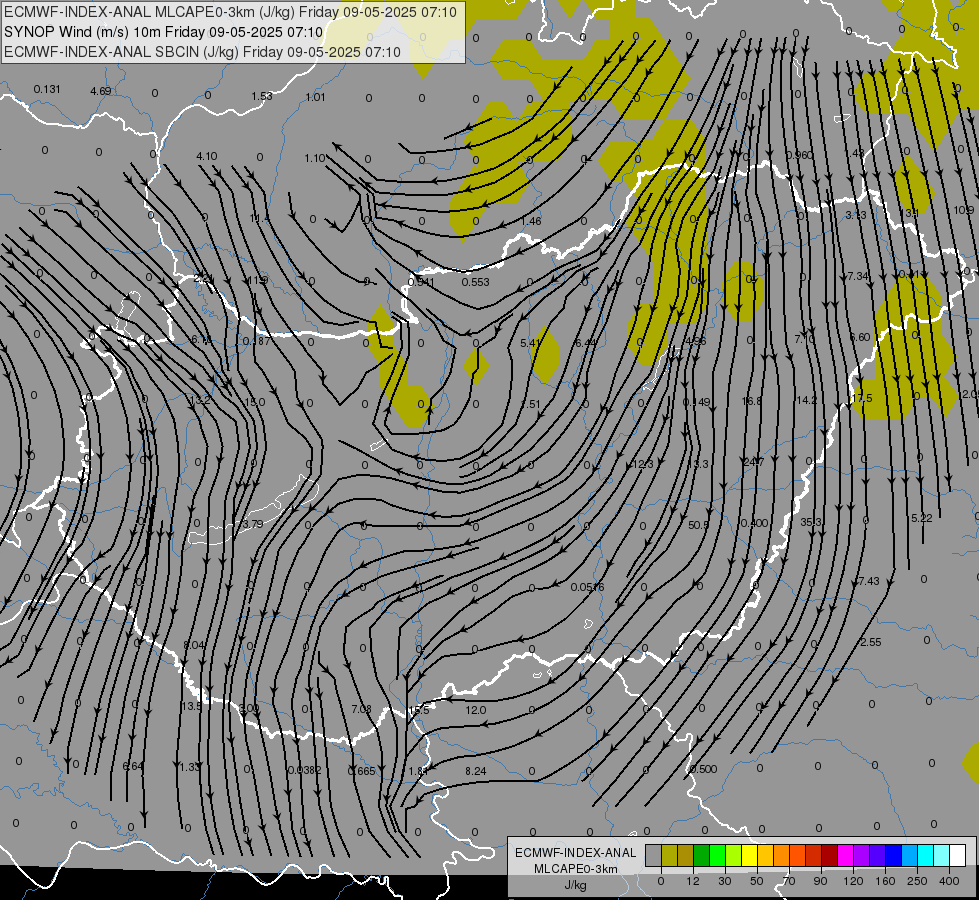Click the pure yellow legend swatch
Image resolution: width=979 pixels, height=900 pixels.
coord(749,855)
